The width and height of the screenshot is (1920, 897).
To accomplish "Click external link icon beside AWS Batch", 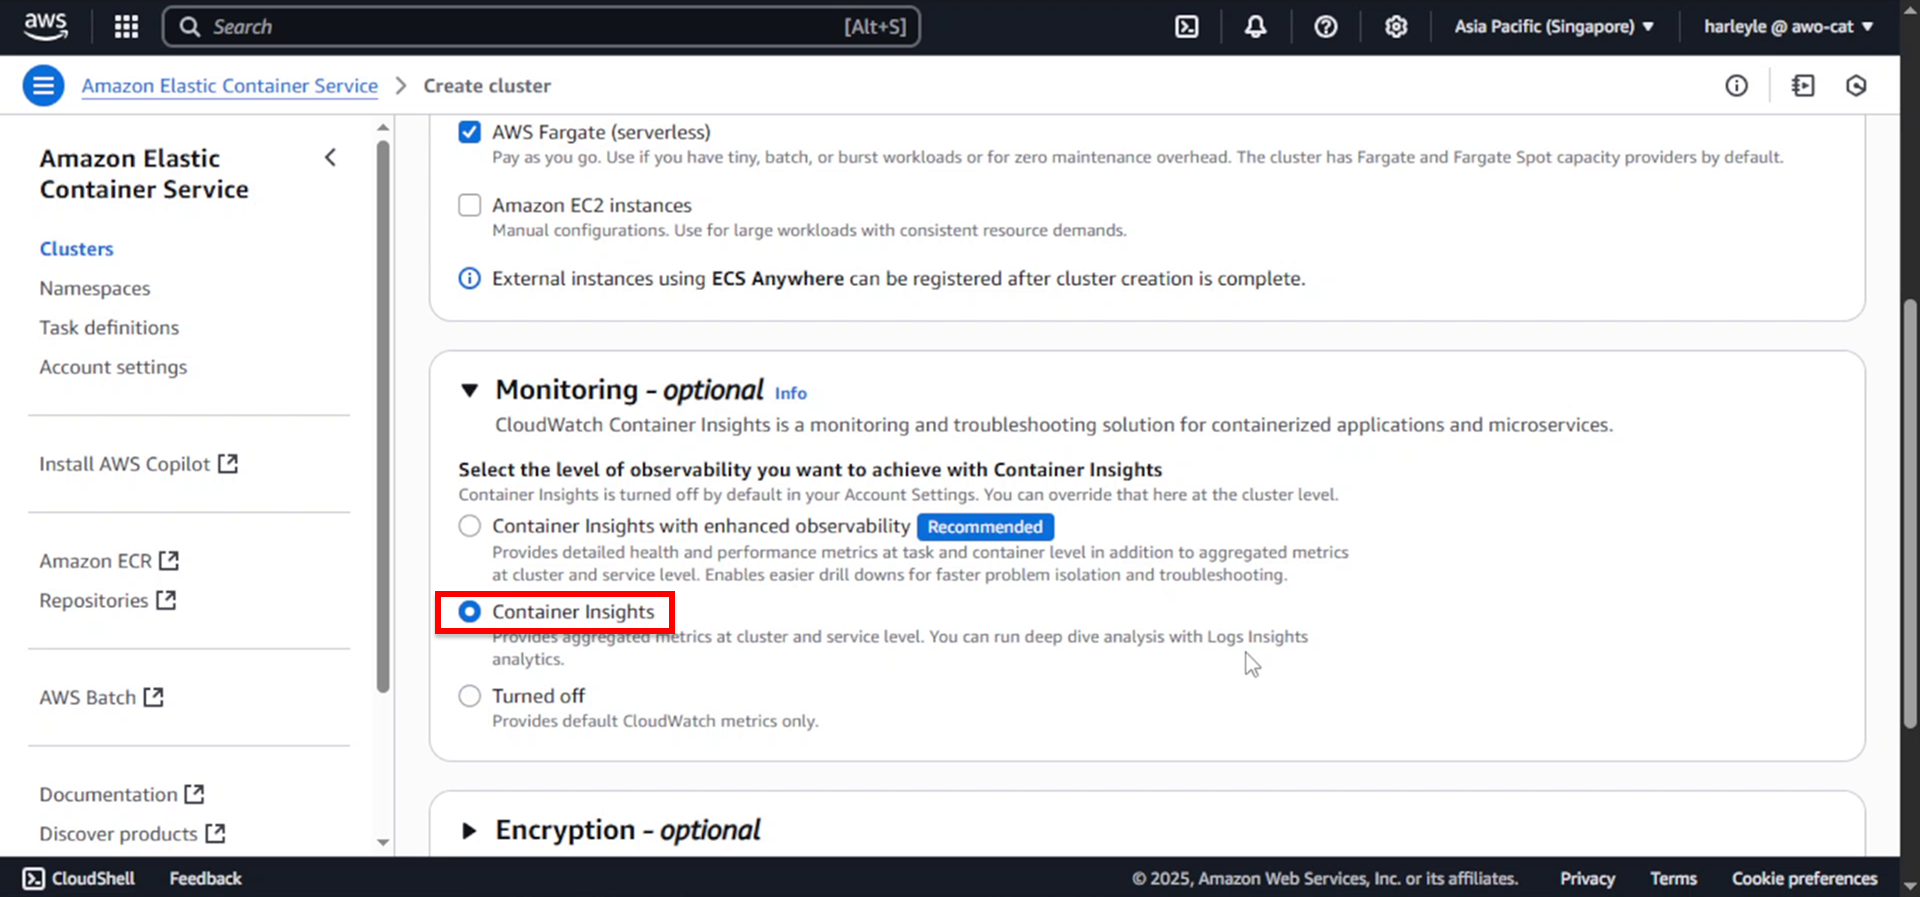I will click(x=153, y=697).
